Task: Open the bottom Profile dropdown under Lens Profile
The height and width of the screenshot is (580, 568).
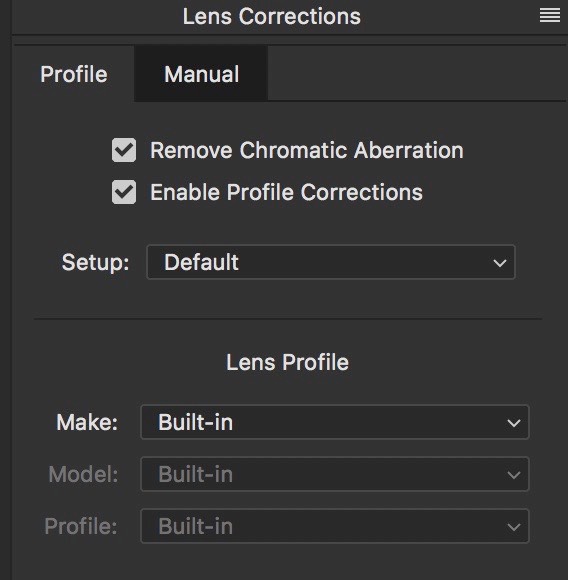Action: coord(335,526)
